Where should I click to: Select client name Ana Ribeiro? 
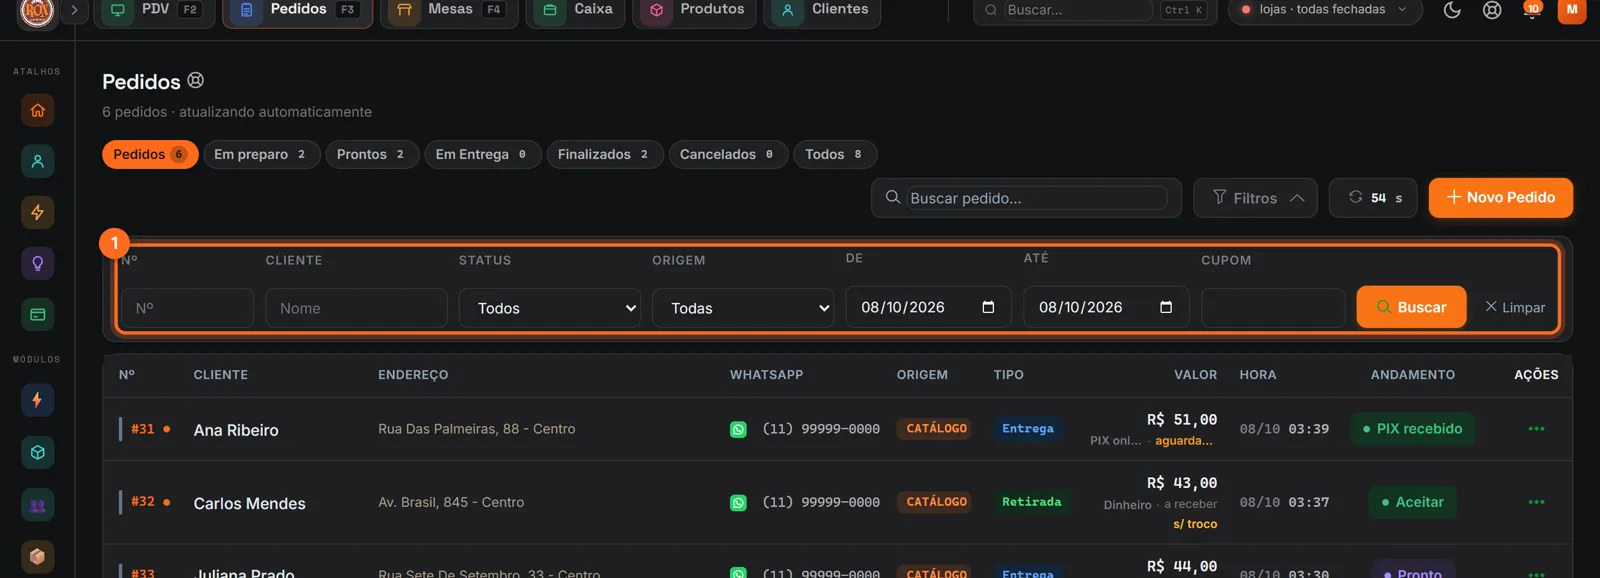tap(236, 430)
